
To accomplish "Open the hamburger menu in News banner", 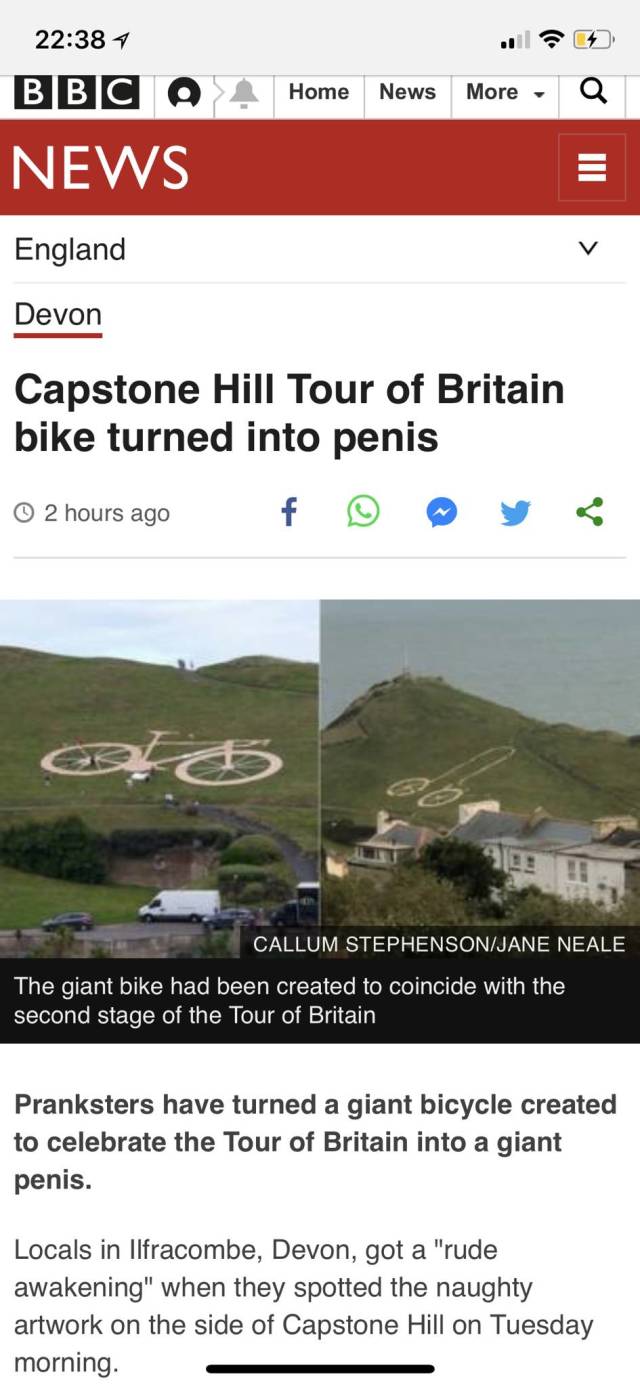I will (592, 167).
